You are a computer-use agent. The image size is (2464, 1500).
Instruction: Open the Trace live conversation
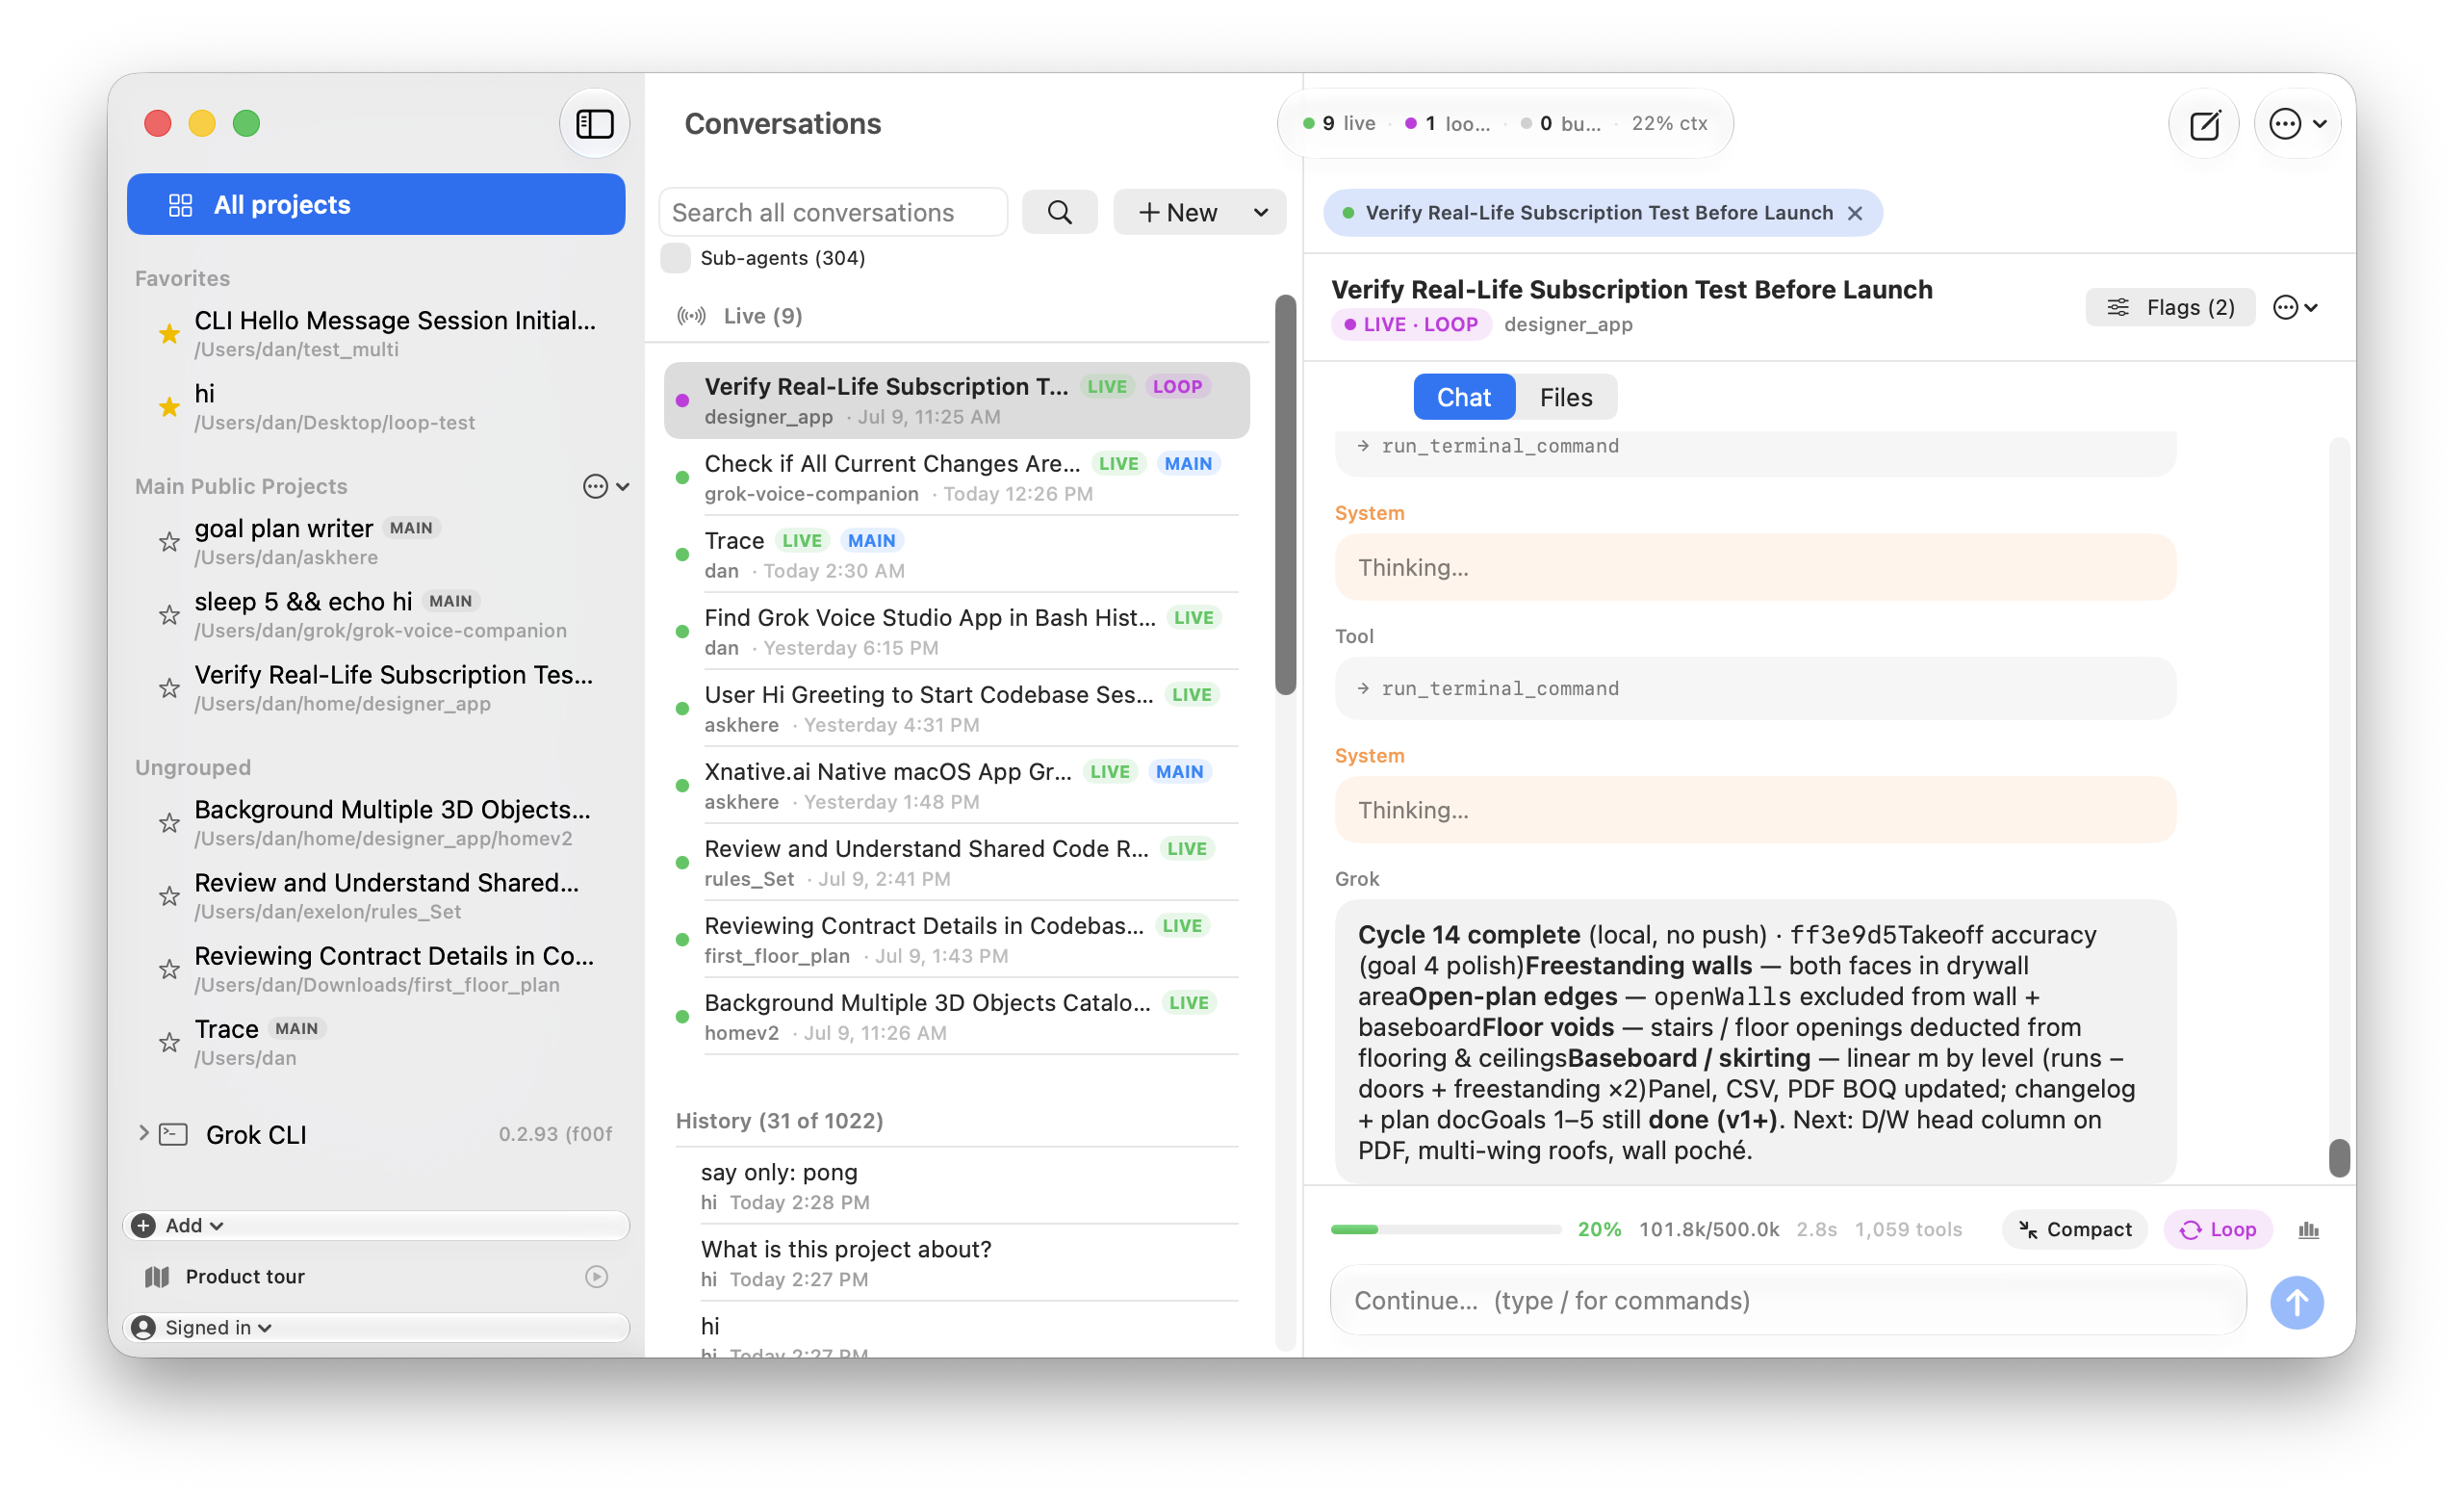[x=957, y=555]
